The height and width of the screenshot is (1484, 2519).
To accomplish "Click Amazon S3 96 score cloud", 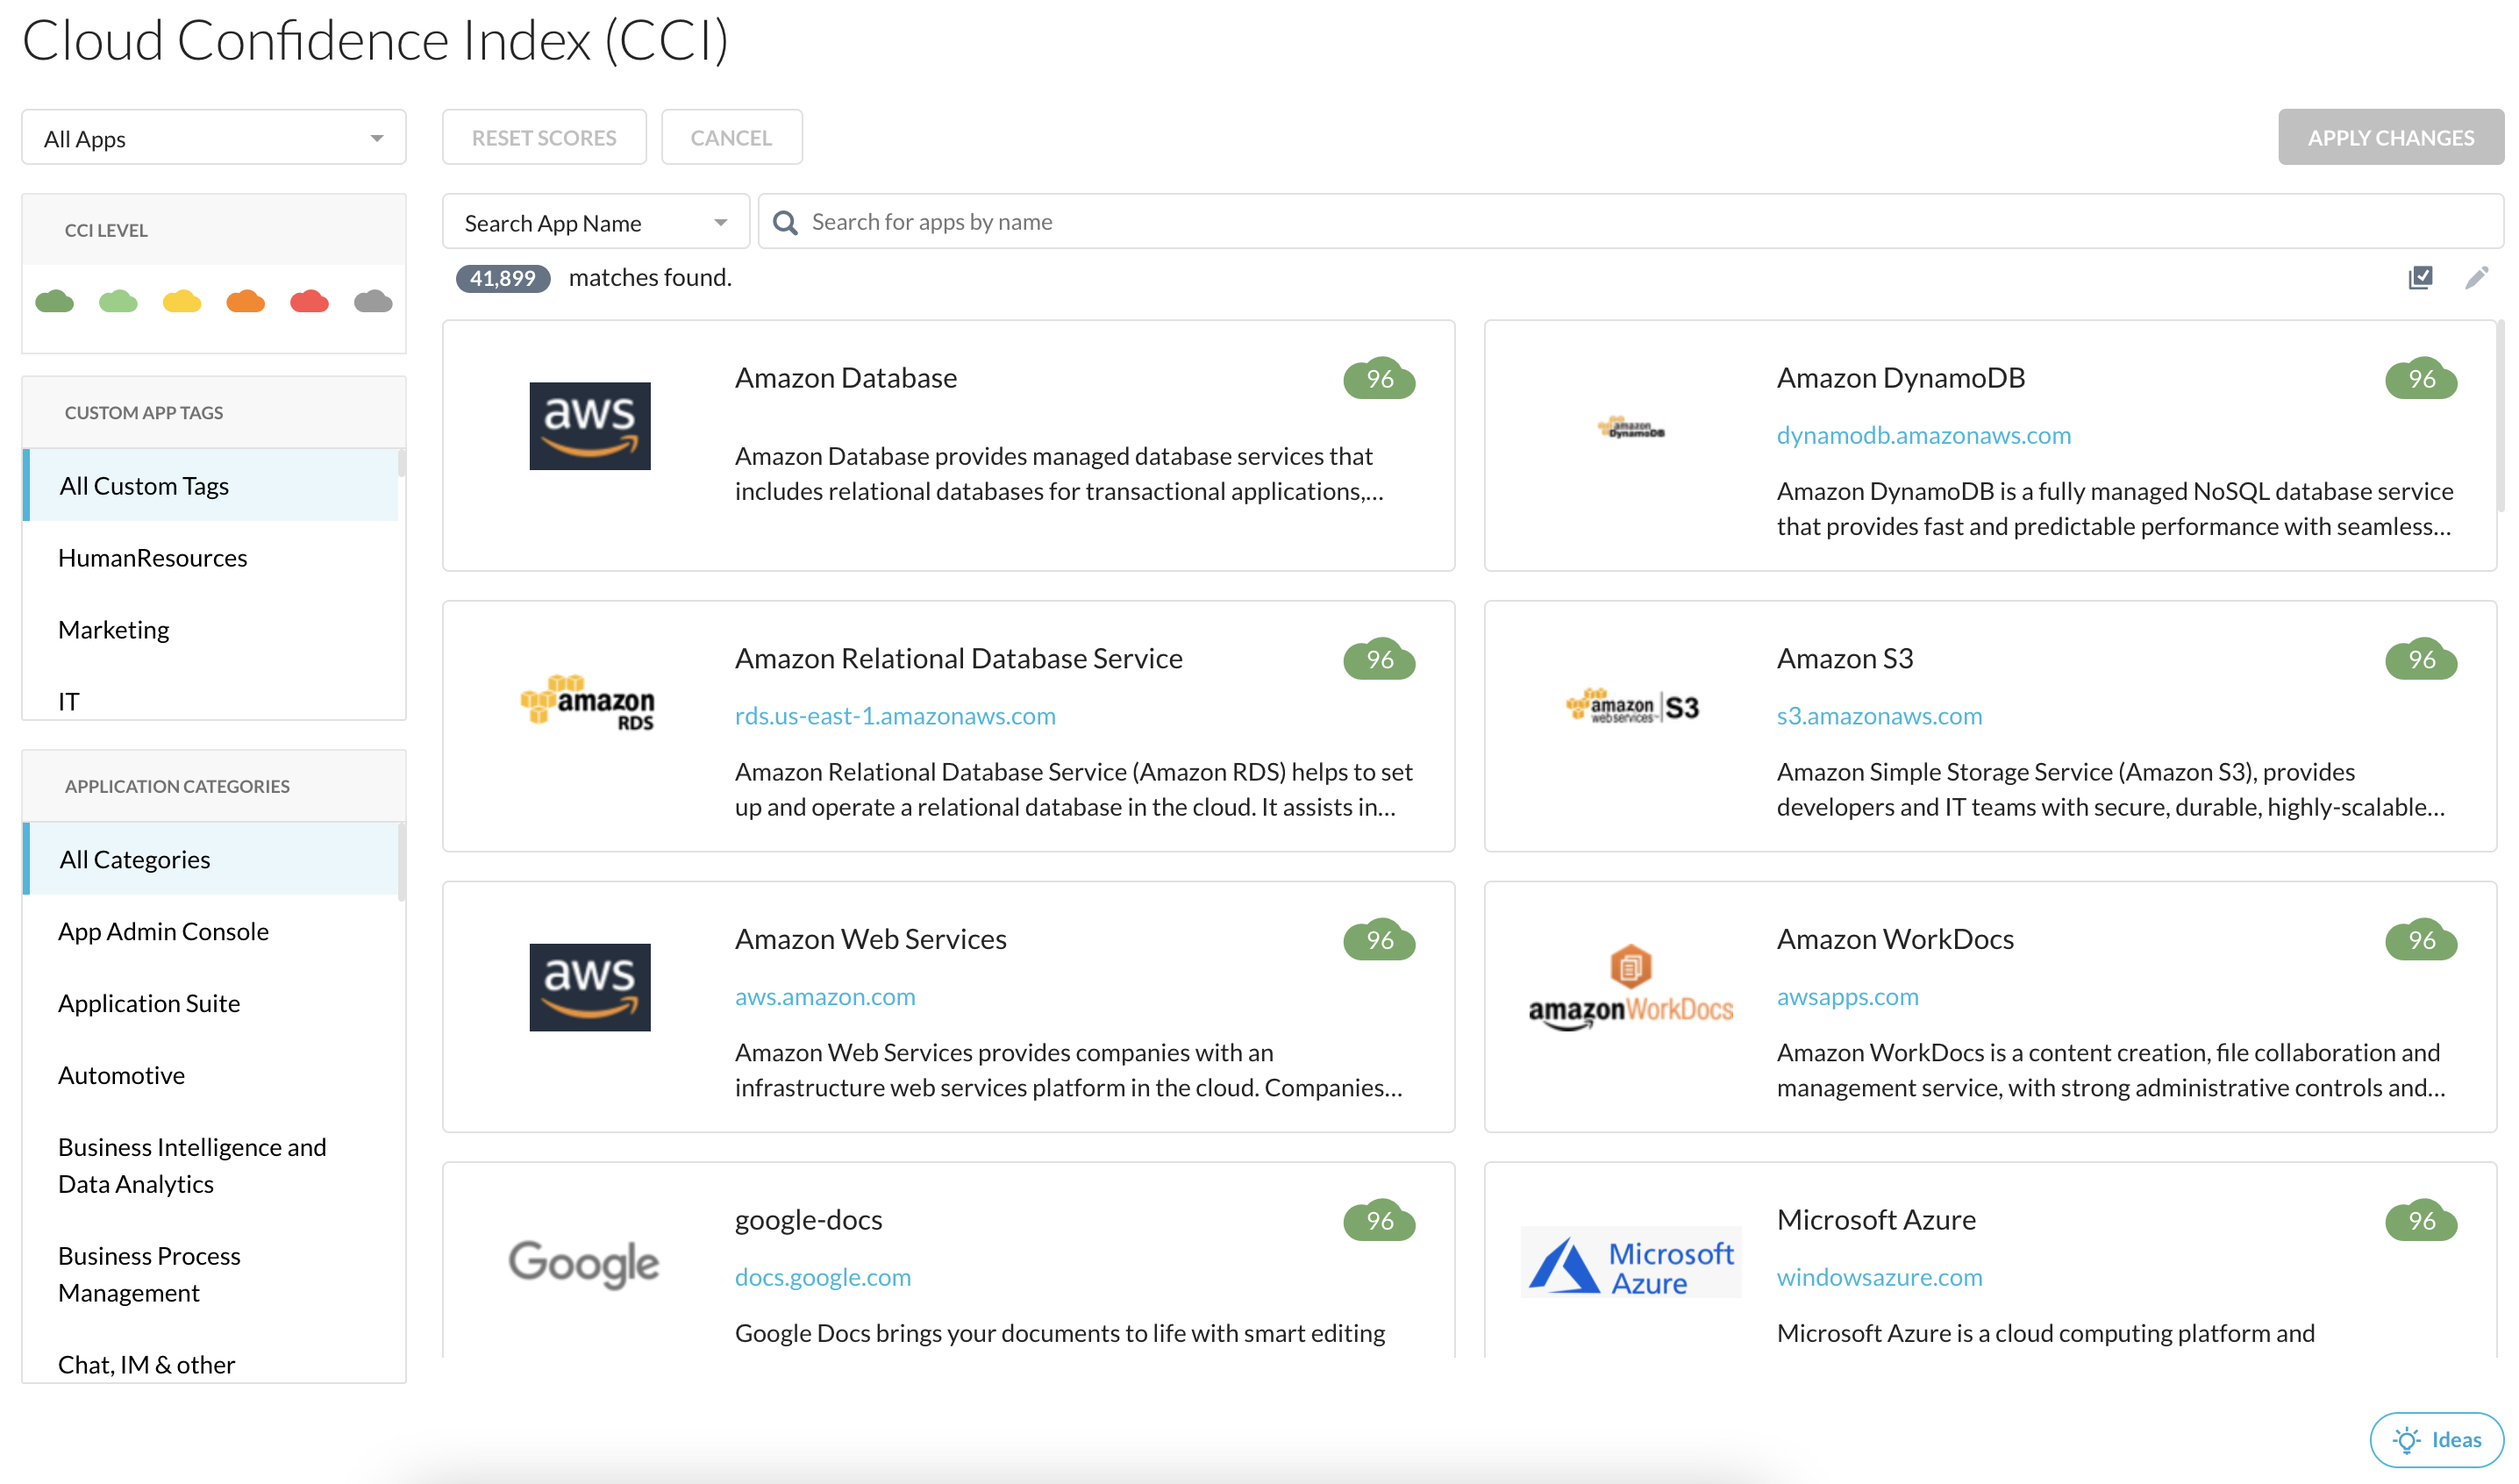I will pyautogui.click(x=2422, y=660).
